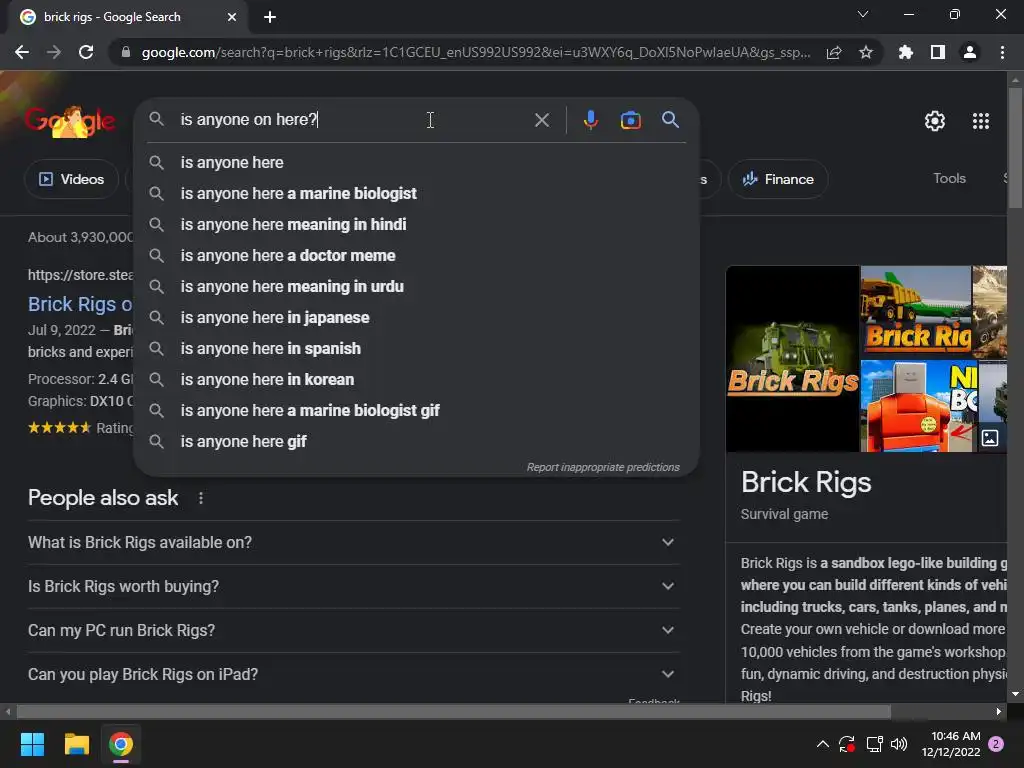Screen dimensions: 1024x768
Task: Open Chrome's three-dot menu
Action: (1002, 52)
